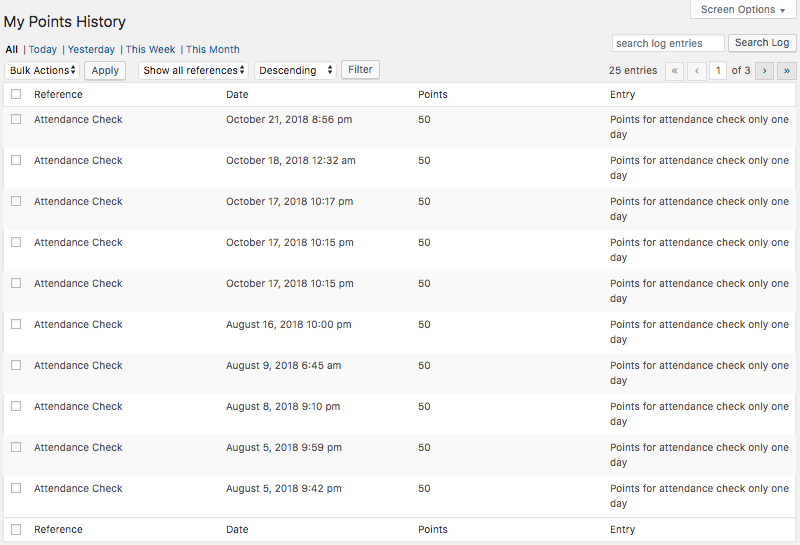Click the Date column label in the footer
The image size is (800, 545).
[237, 530]
